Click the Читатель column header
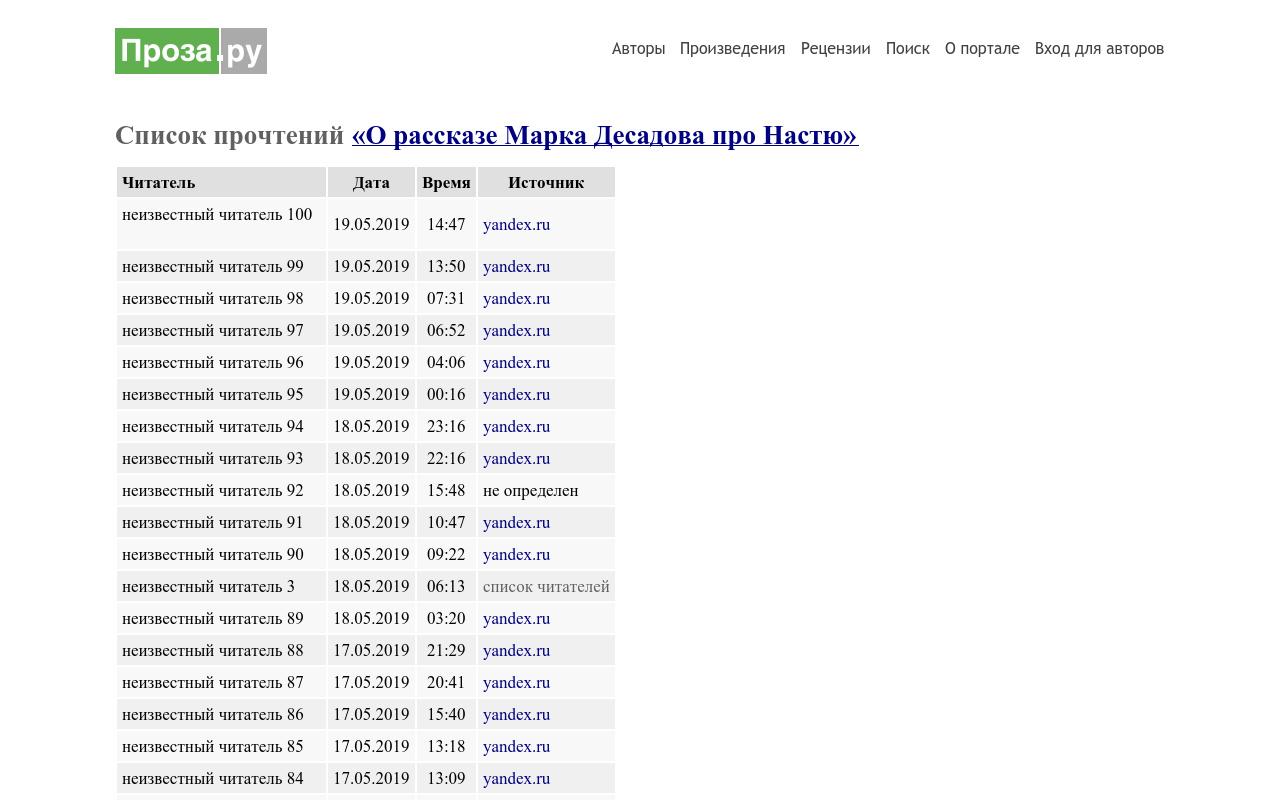Screen dimensions: 1280x800 [222, 182]
